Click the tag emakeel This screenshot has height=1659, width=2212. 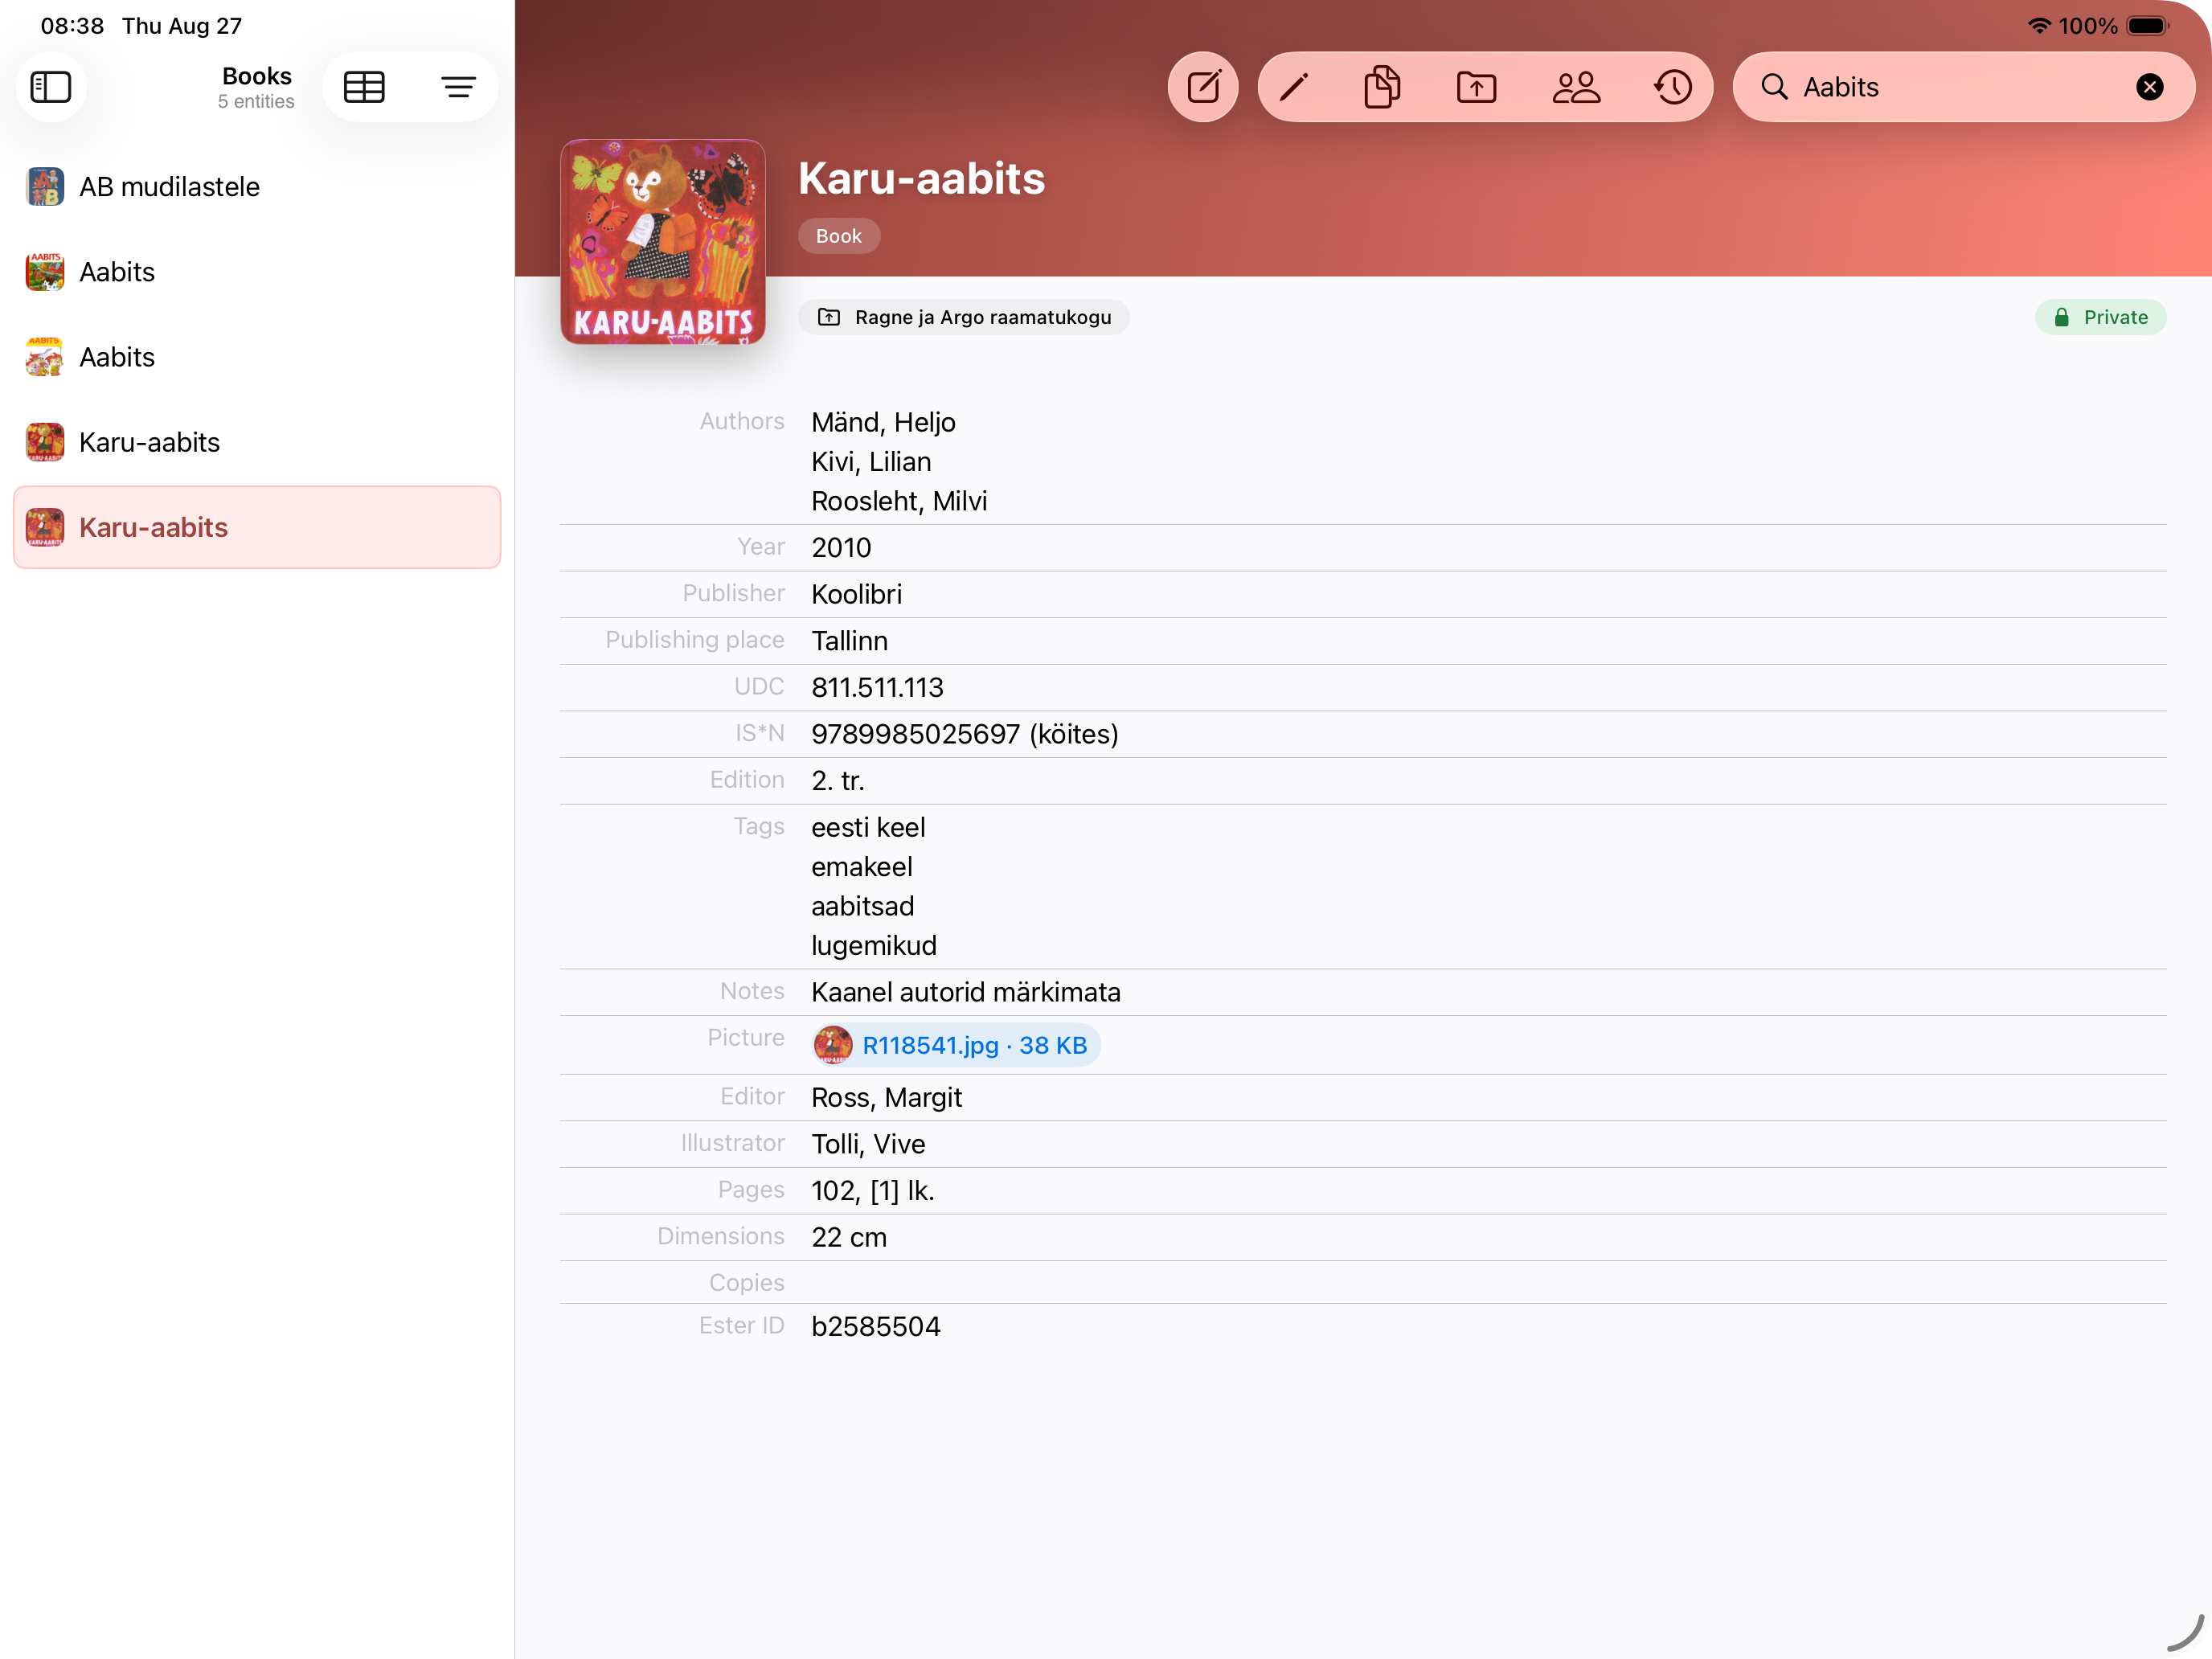tap(861, 866)
